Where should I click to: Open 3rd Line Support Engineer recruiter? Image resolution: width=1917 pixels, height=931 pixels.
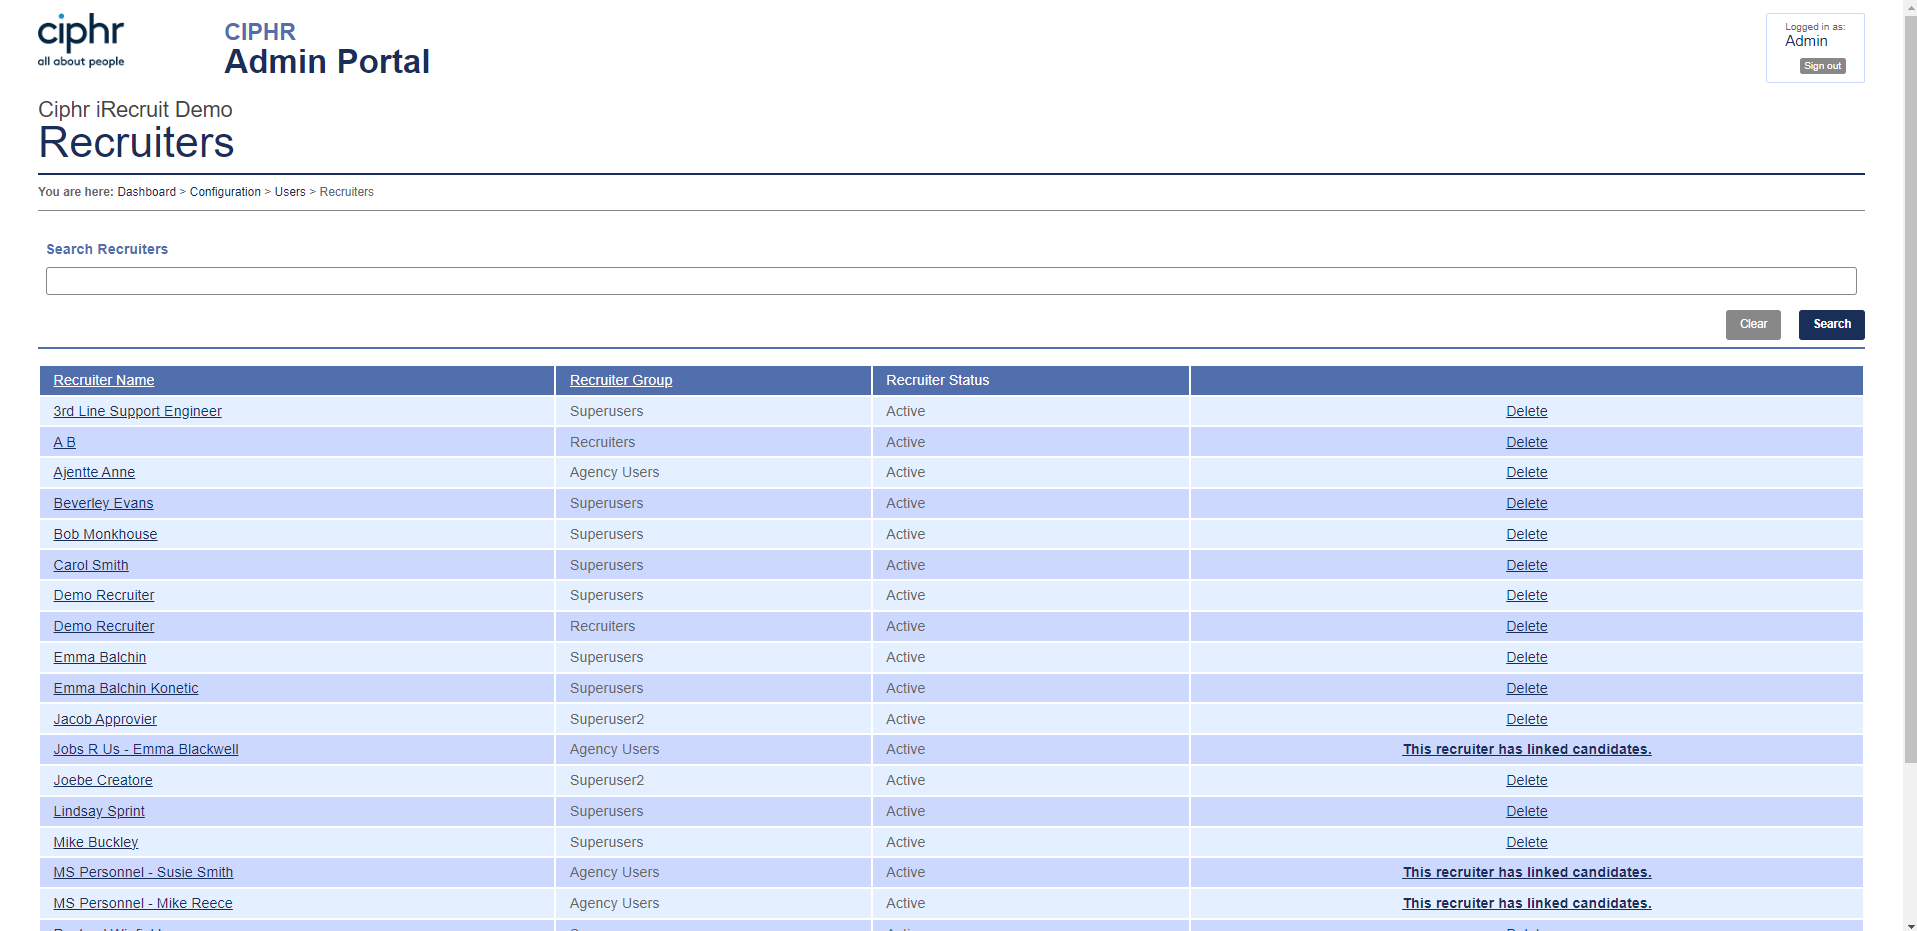pyautogui.click(x=137, y=411)
